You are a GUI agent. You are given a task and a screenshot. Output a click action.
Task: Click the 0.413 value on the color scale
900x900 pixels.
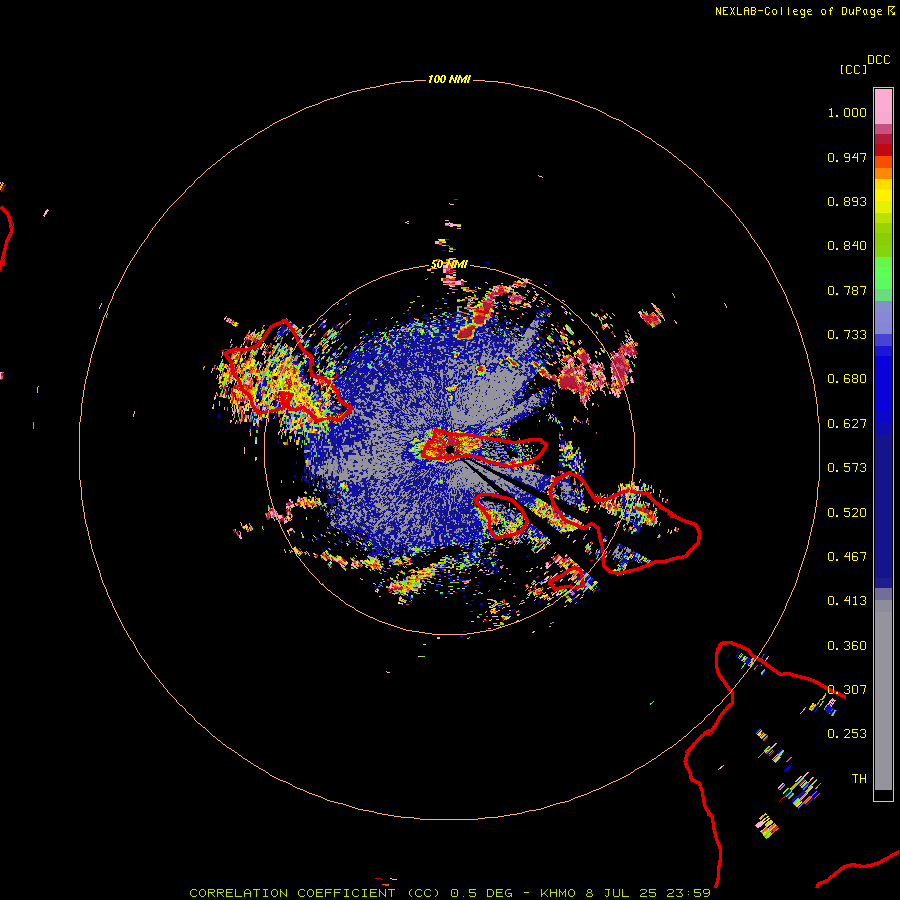click(x=847, y=601)
